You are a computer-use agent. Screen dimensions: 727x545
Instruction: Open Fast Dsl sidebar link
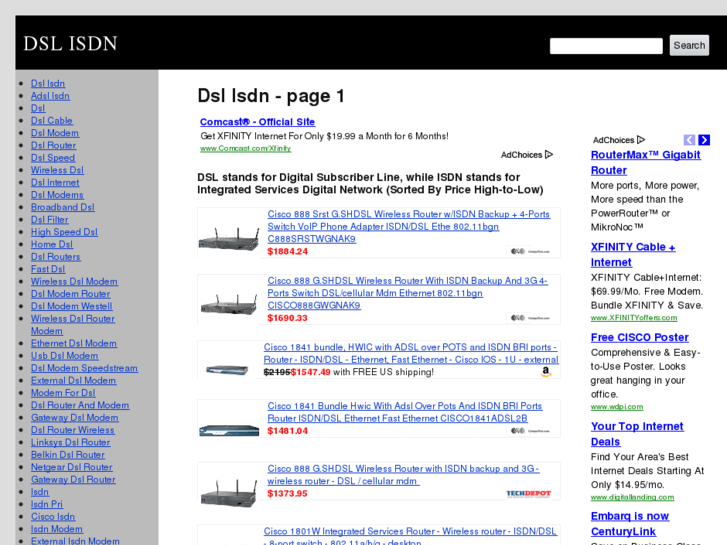(48, 269)
